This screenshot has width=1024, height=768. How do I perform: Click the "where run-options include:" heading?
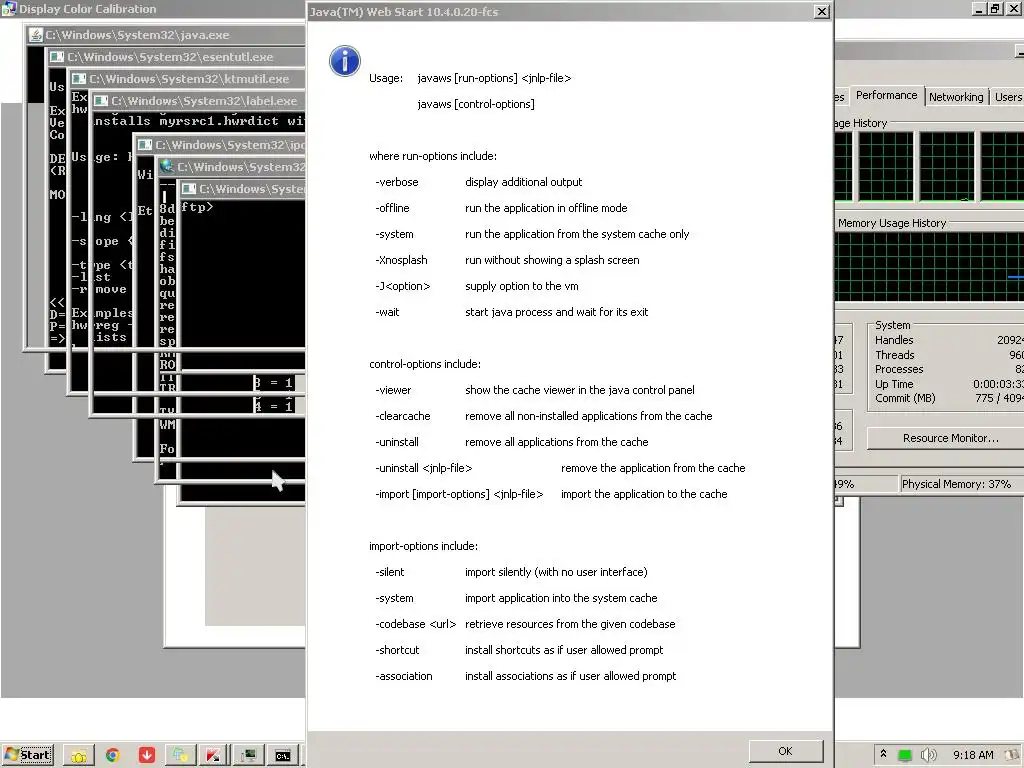[433, 156]
